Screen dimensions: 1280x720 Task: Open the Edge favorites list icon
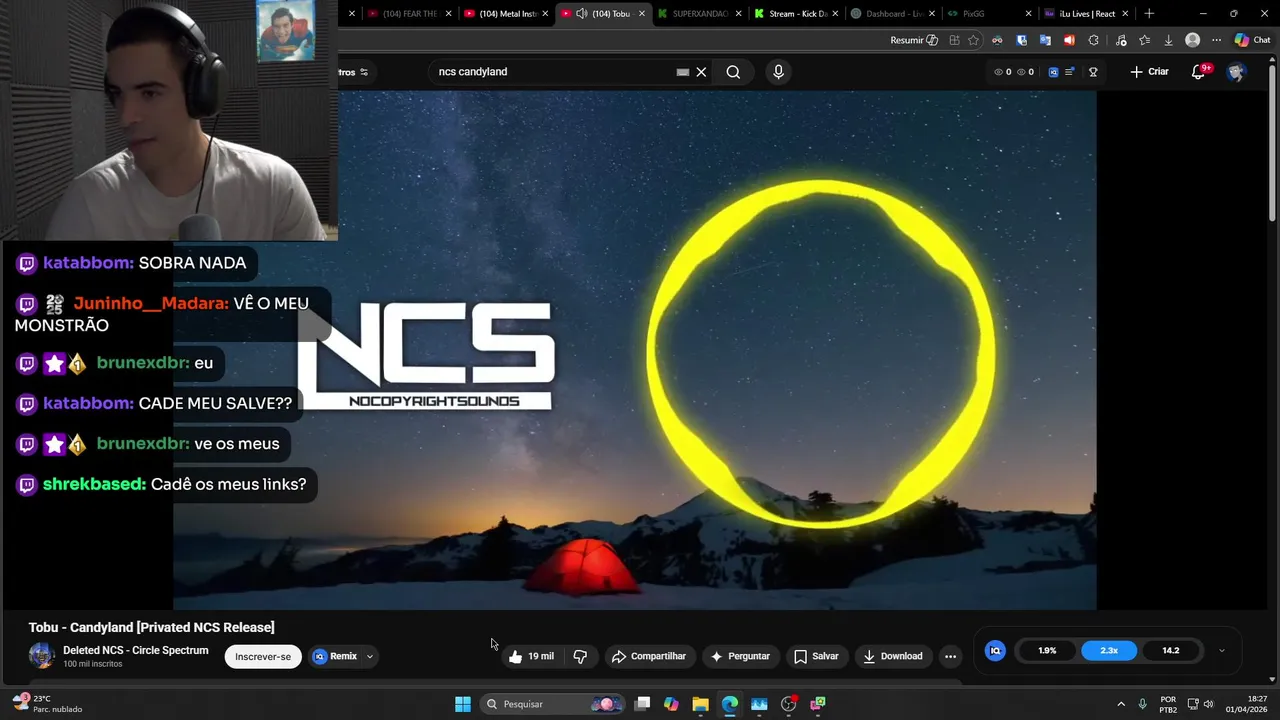tap(1144, 40)
